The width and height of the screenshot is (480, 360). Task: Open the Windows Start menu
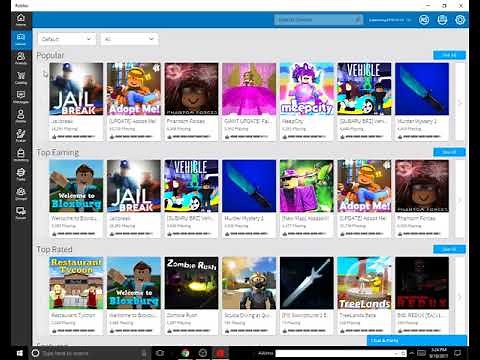pos(20,353)
